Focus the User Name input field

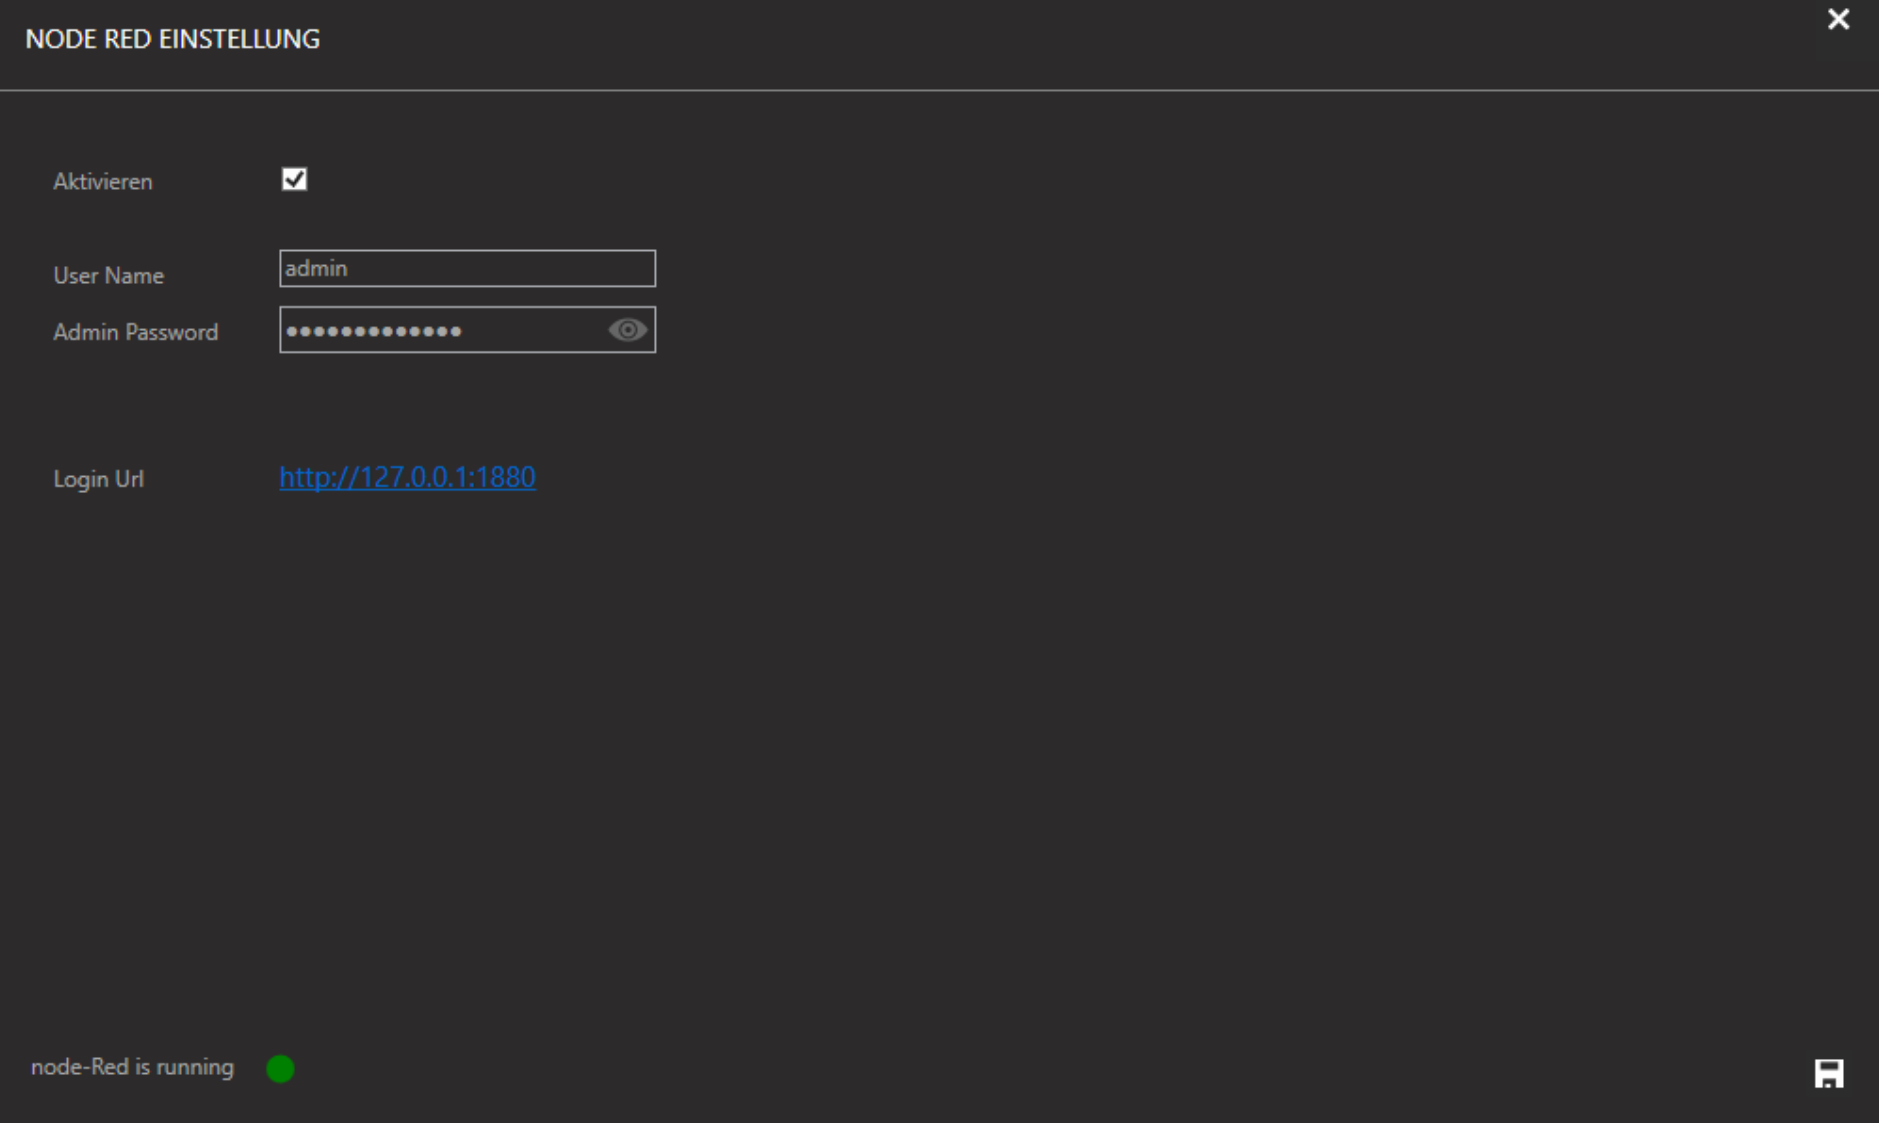467,269
